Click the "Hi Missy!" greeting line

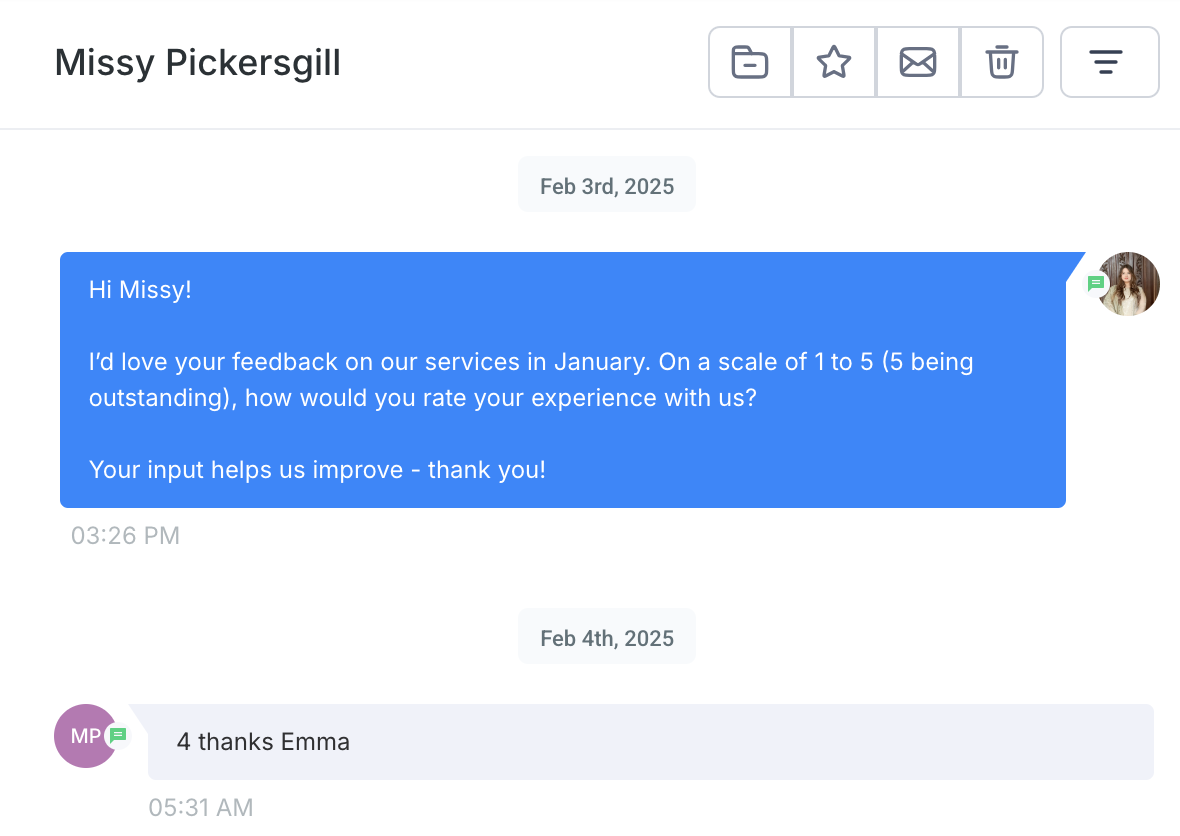(140, 290)
